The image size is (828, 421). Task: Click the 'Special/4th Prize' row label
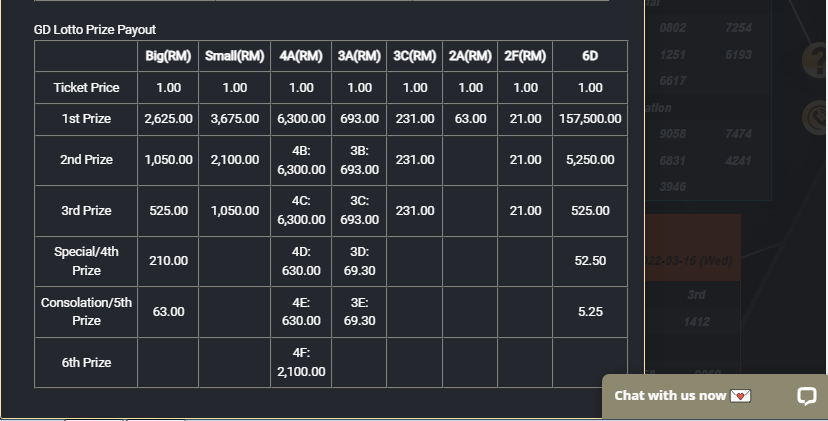coord(86,261)
